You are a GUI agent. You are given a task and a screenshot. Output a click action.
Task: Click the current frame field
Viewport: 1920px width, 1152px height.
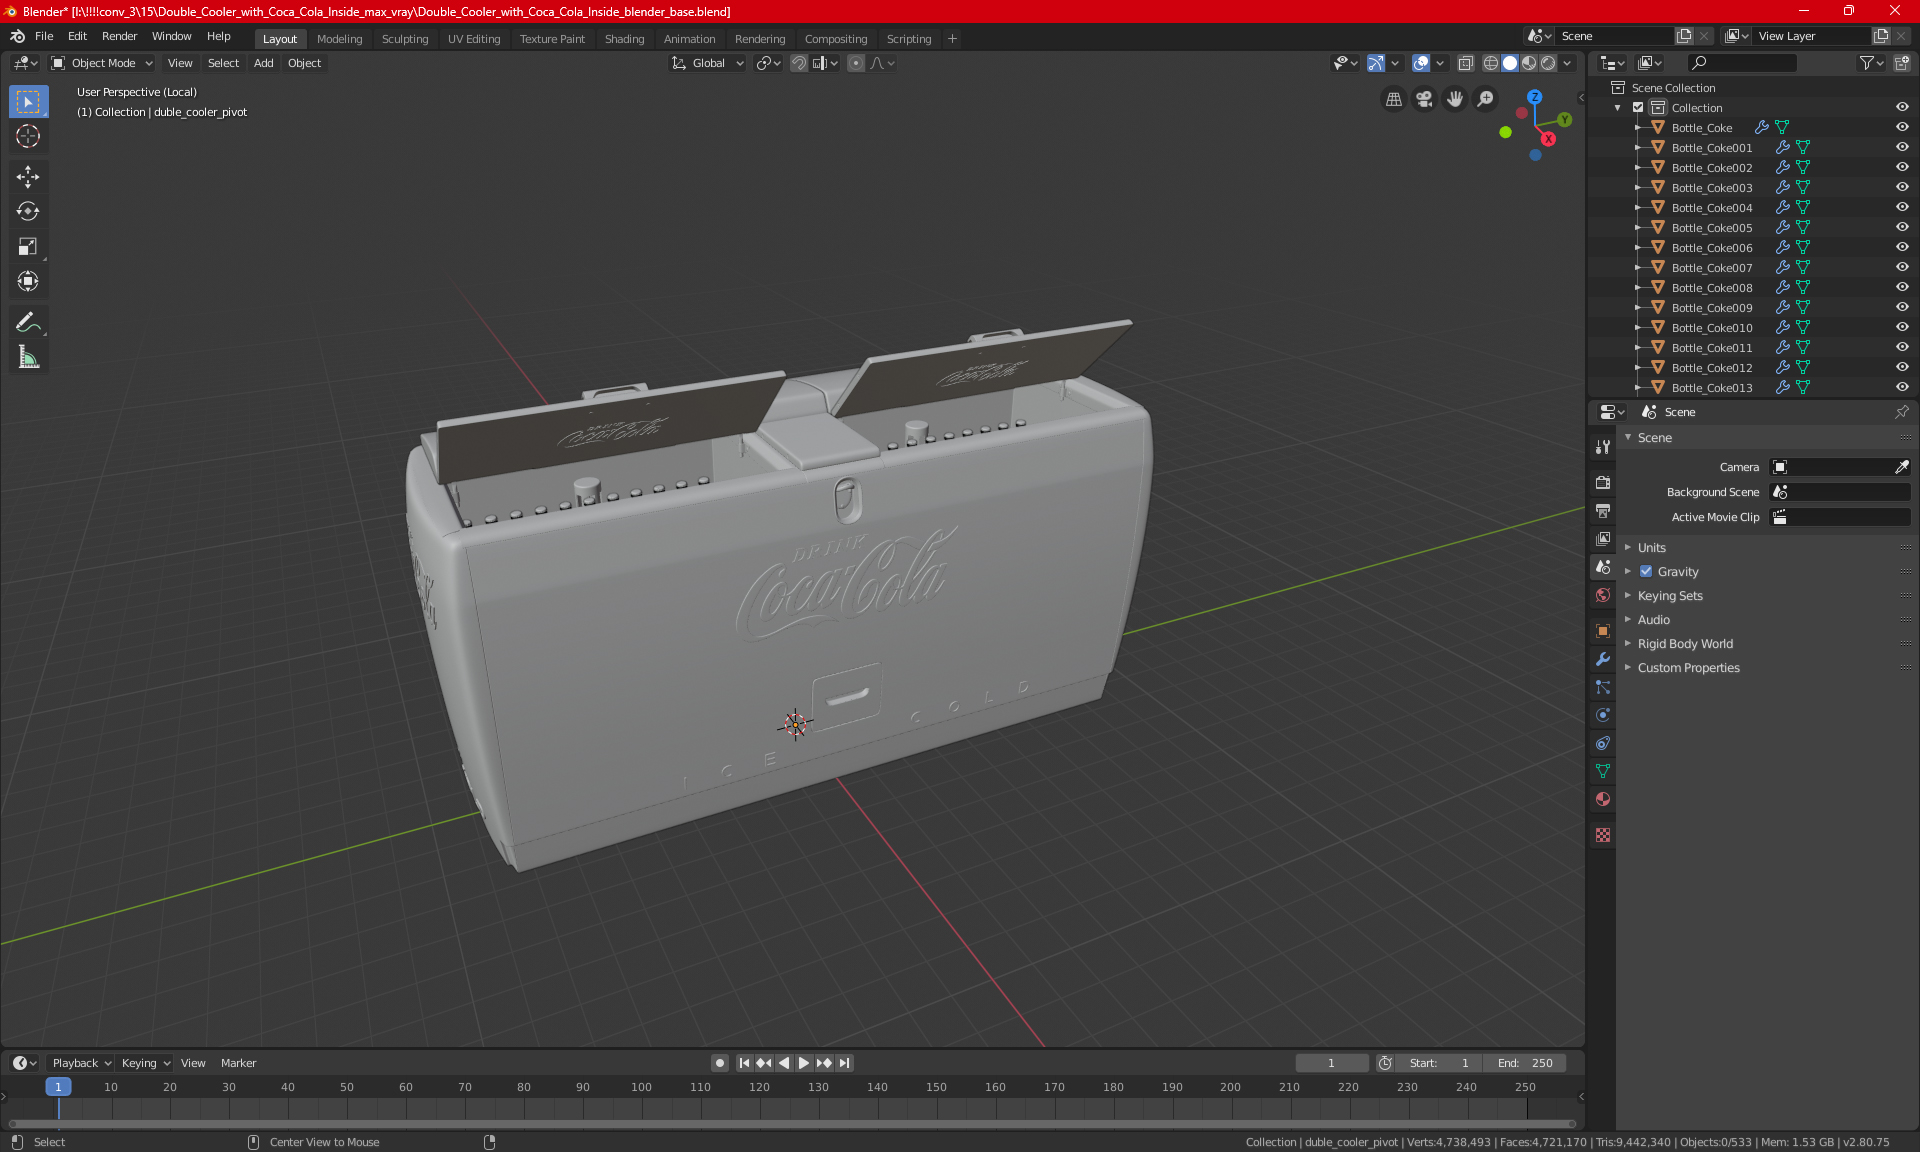pyautogui.click(x=1331, y=1063)
